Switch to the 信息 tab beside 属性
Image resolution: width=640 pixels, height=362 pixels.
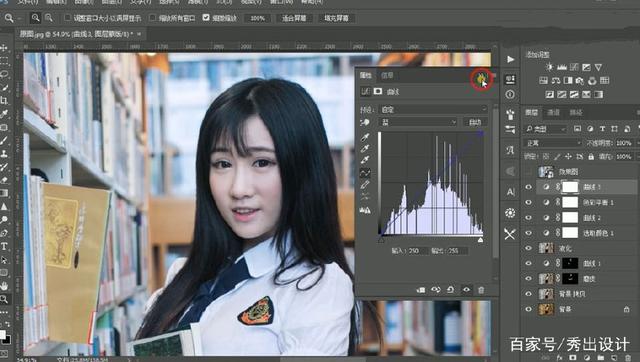(387, 76)
